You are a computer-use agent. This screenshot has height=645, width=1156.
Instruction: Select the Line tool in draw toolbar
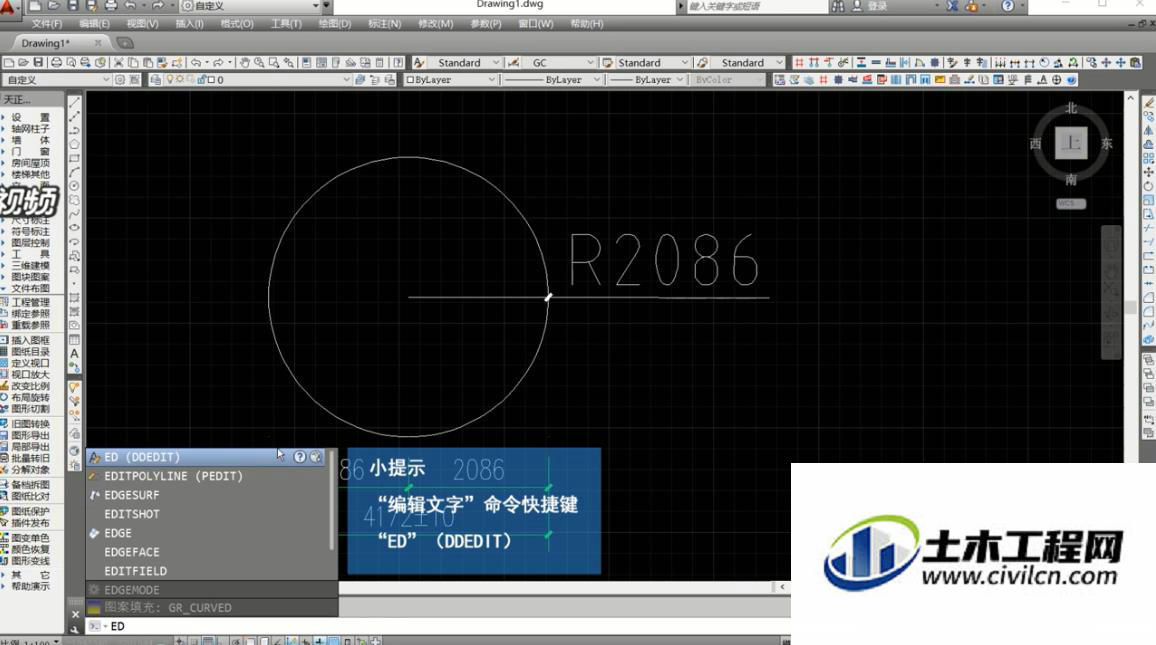tap(74, 102)
